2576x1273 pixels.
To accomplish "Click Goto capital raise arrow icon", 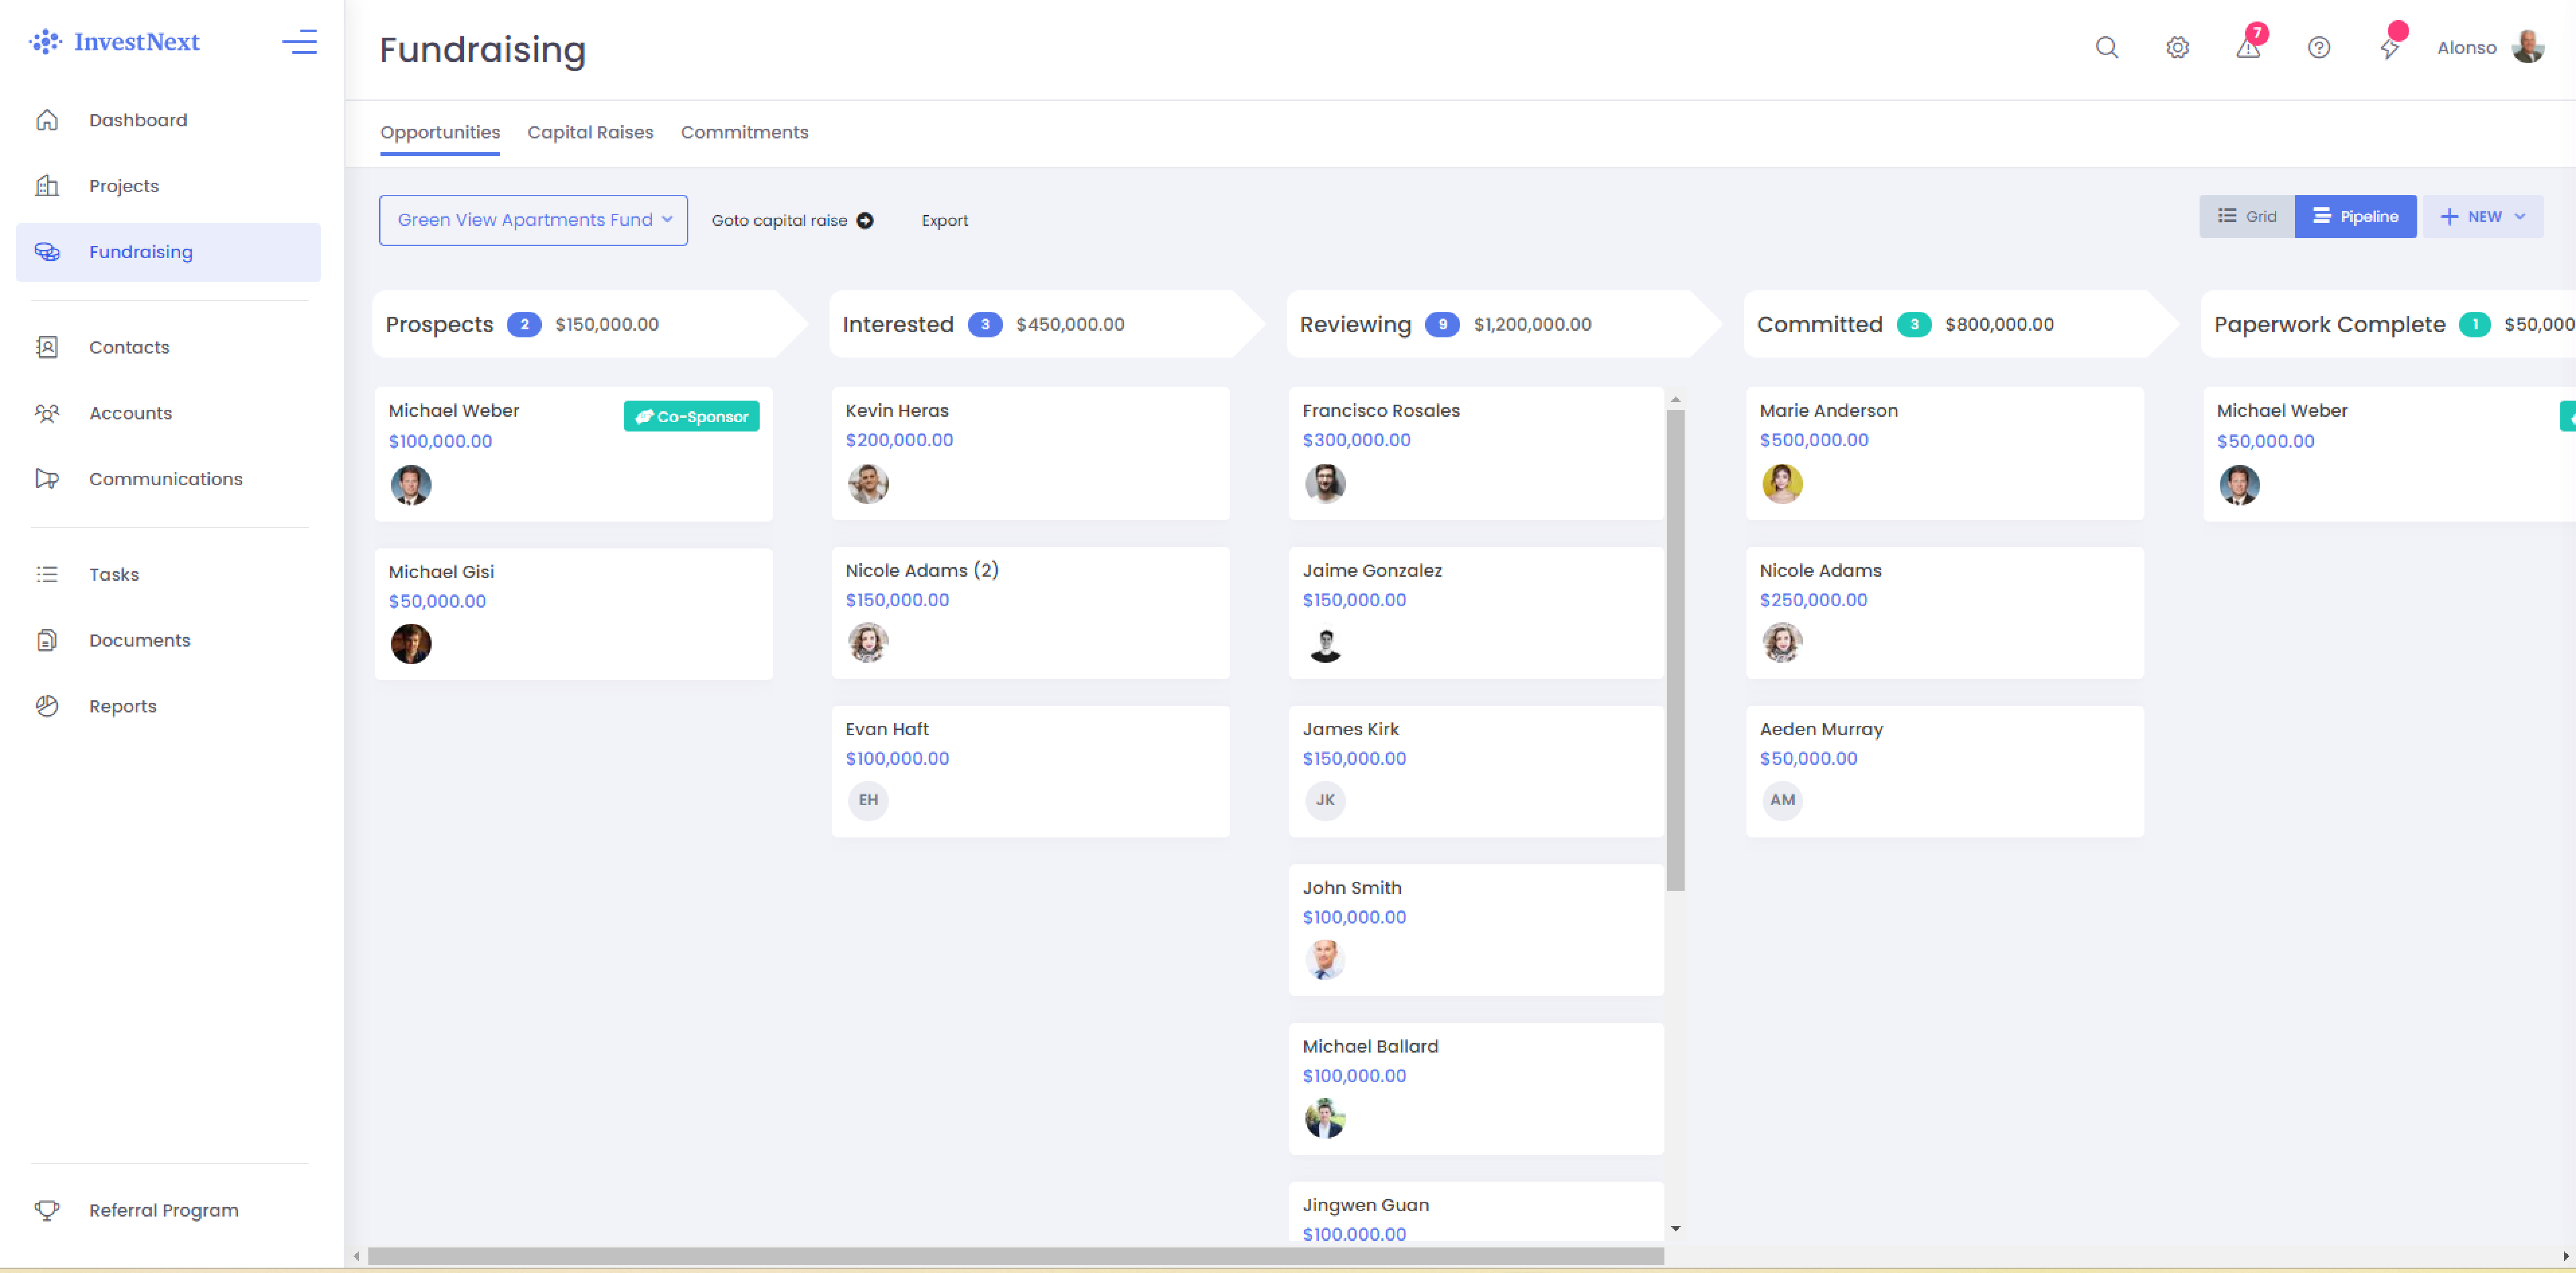I will coord(865,220).
